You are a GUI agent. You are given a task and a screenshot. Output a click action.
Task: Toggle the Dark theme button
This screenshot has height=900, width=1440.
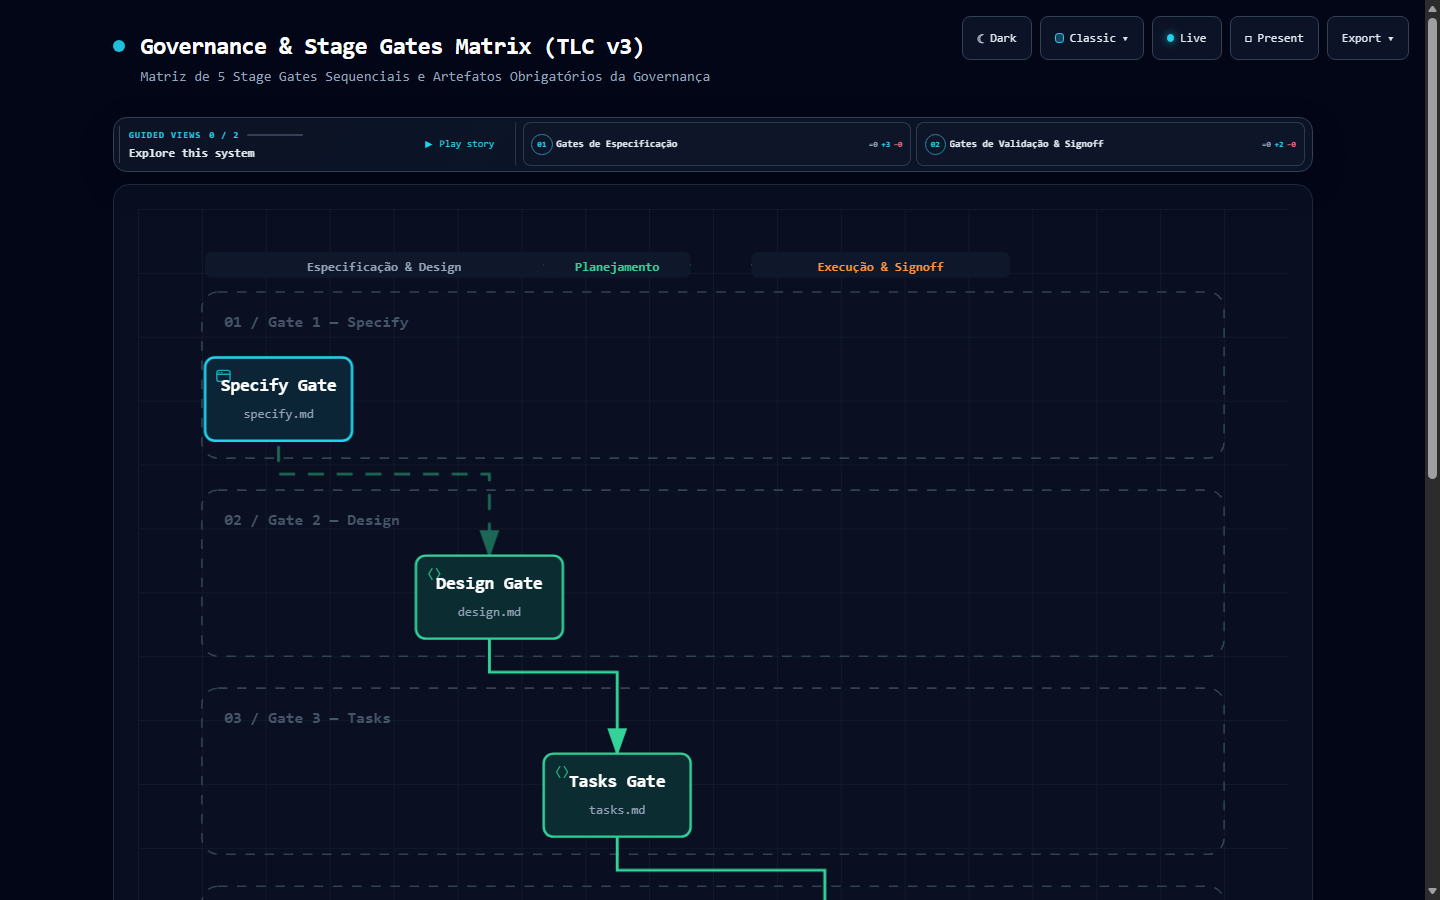point(996,38)
